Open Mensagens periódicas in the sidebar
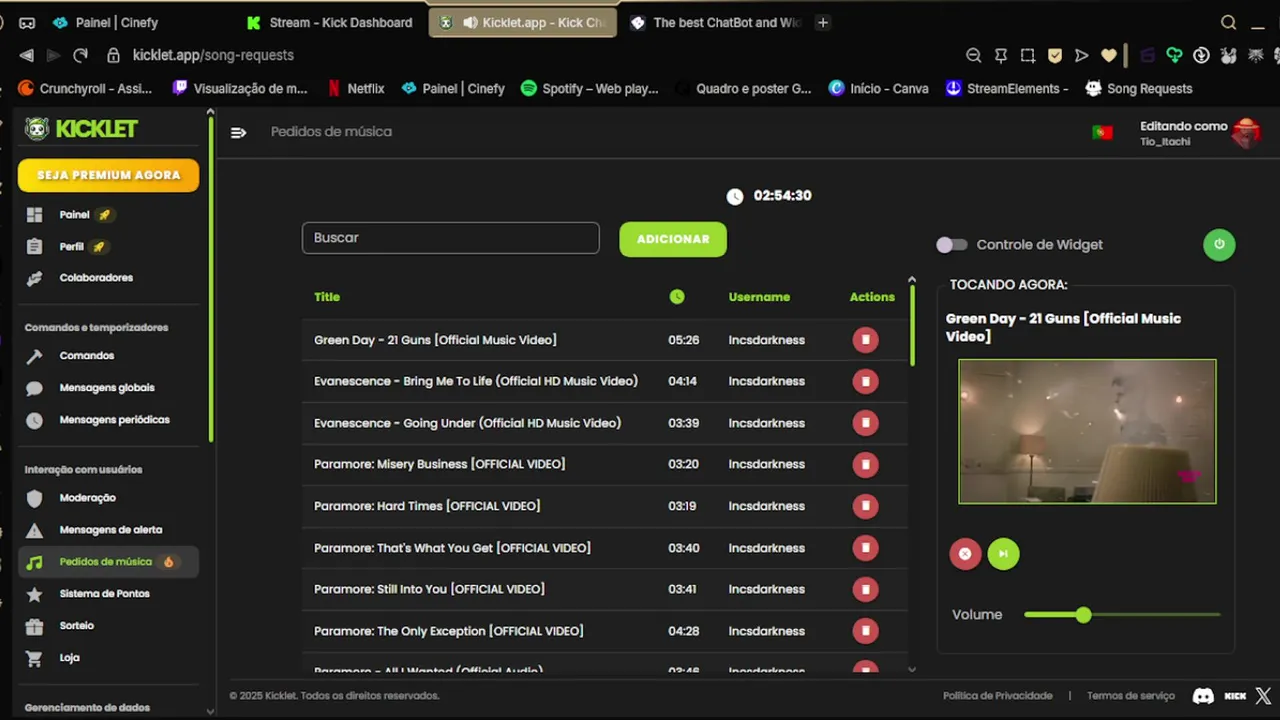This screenshot has height=720, width=1280. 114,420
